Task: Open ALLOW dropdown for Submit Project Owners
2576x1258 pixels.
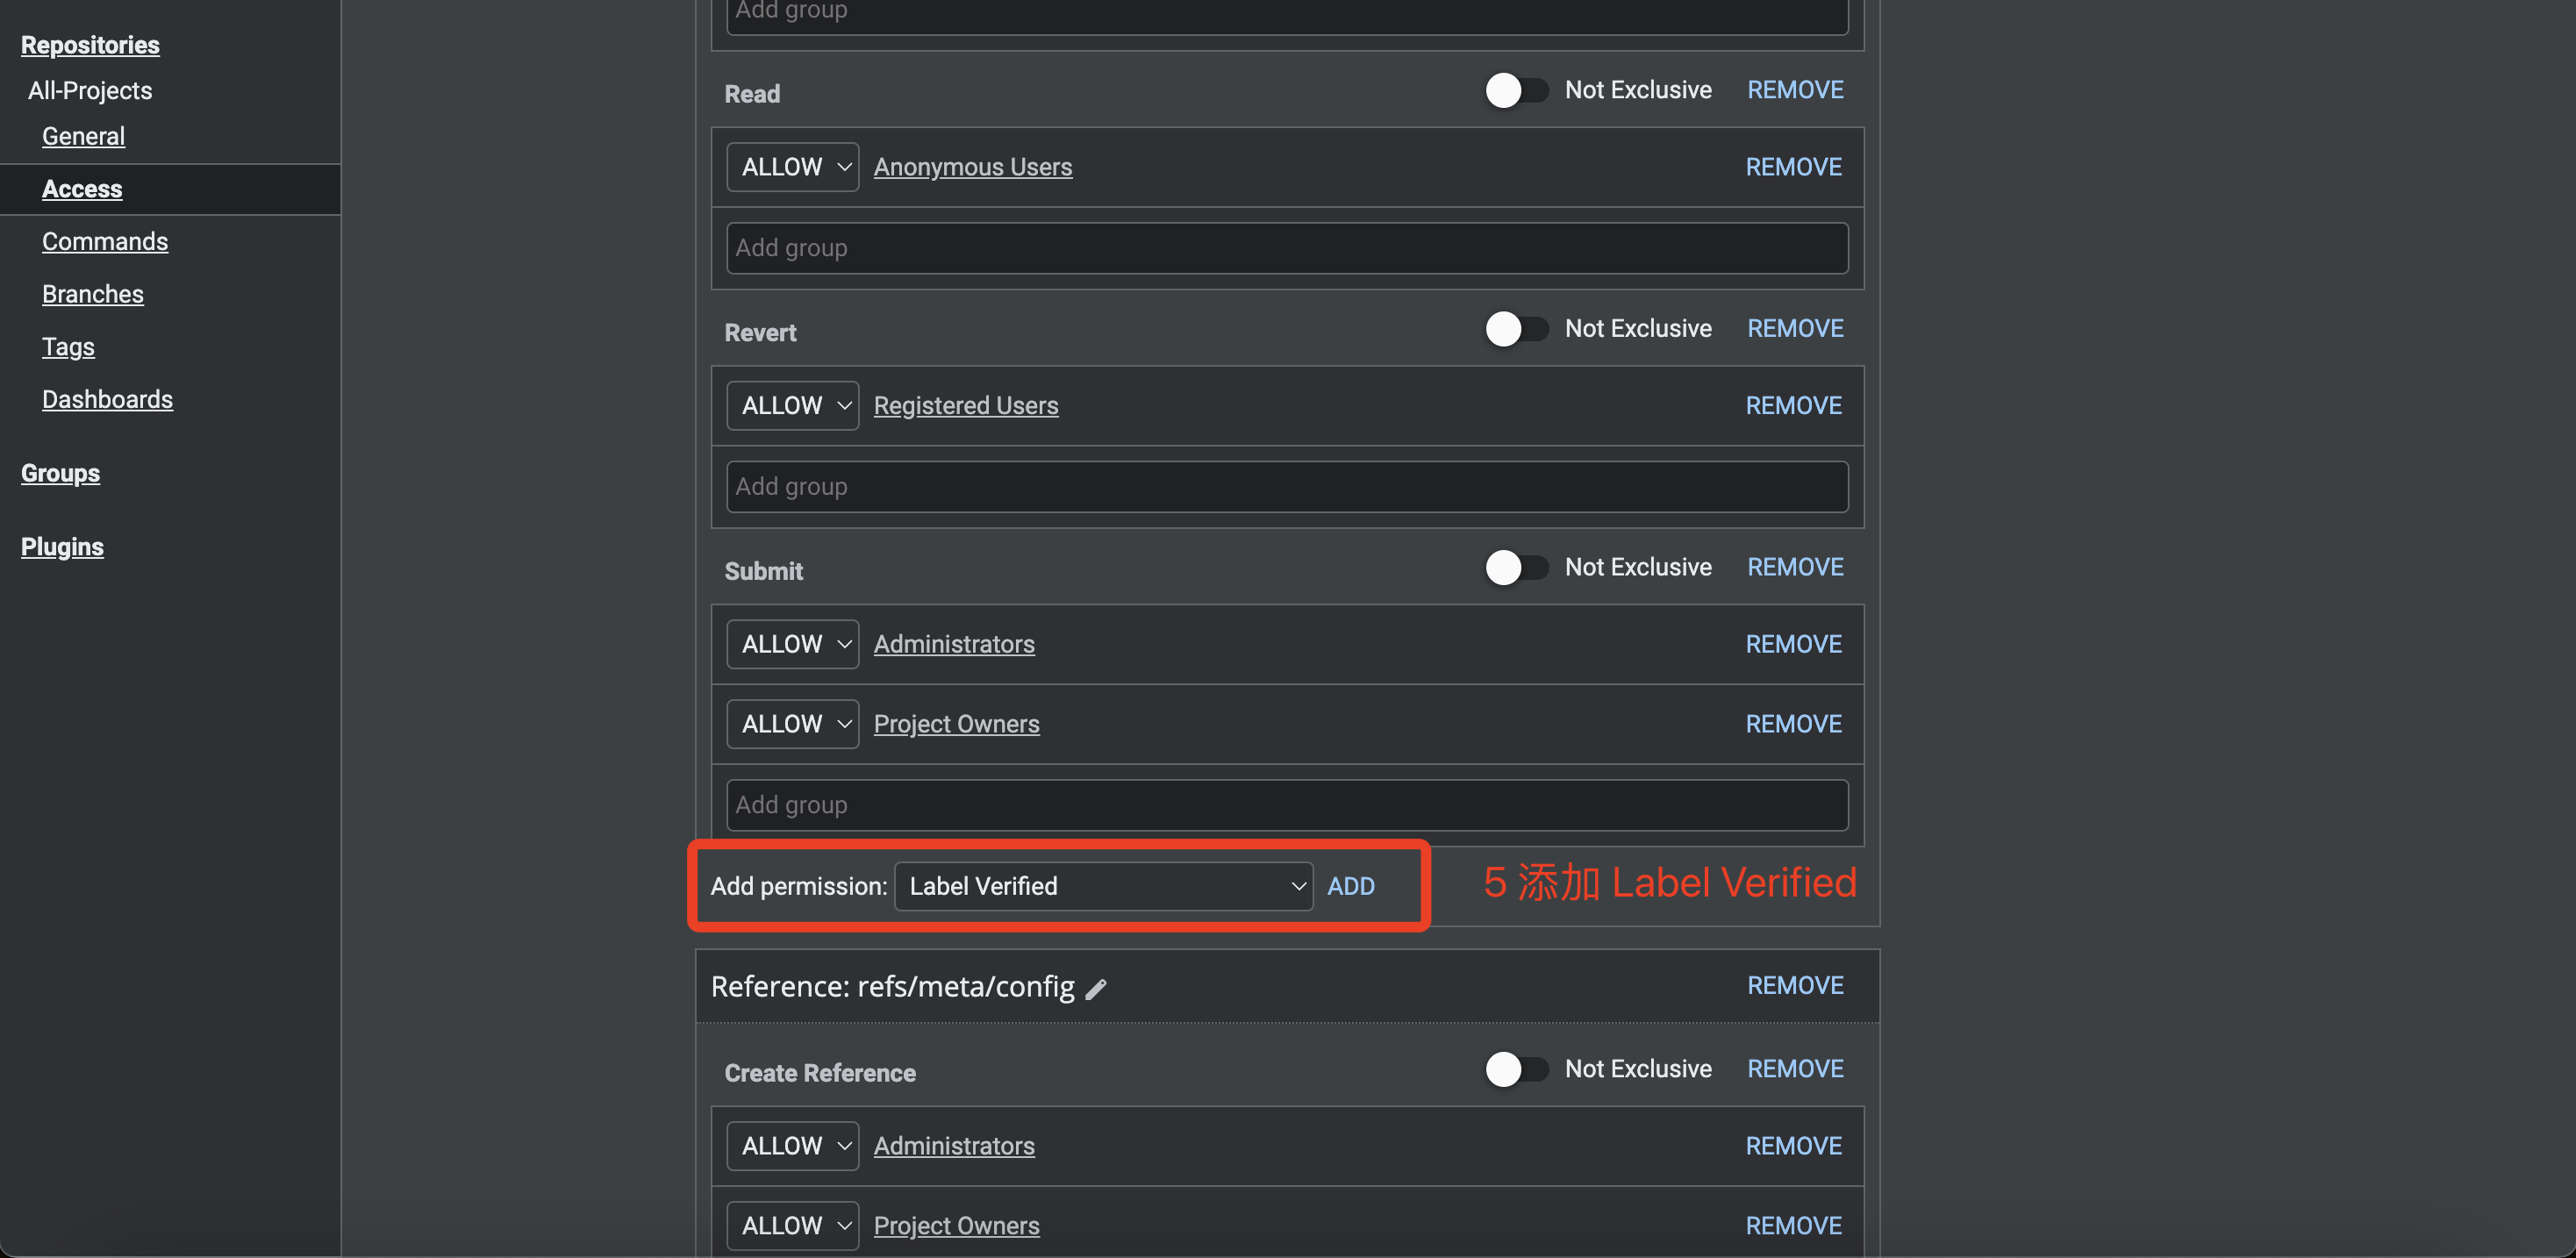Action: click(792, 724)
